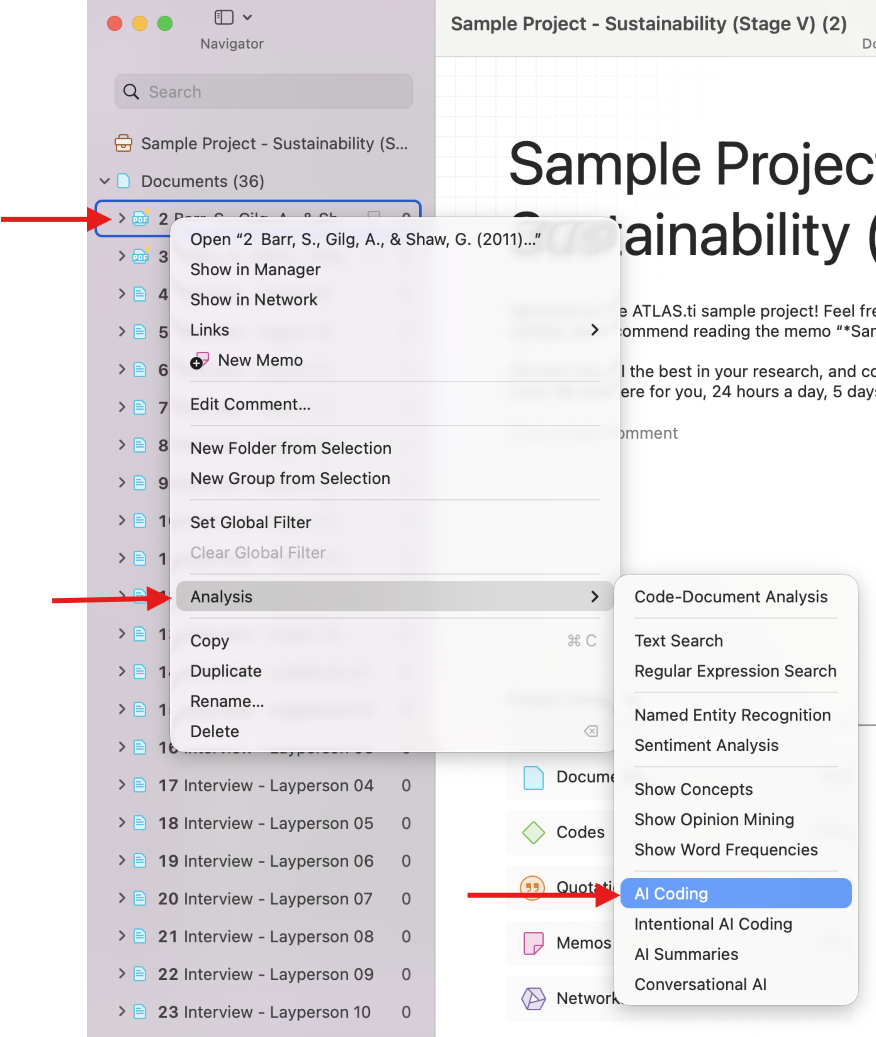Screen dimensions: 876x1037
Task: Click the sidebar toggle icon above Navigator
Action: [224, 17]
